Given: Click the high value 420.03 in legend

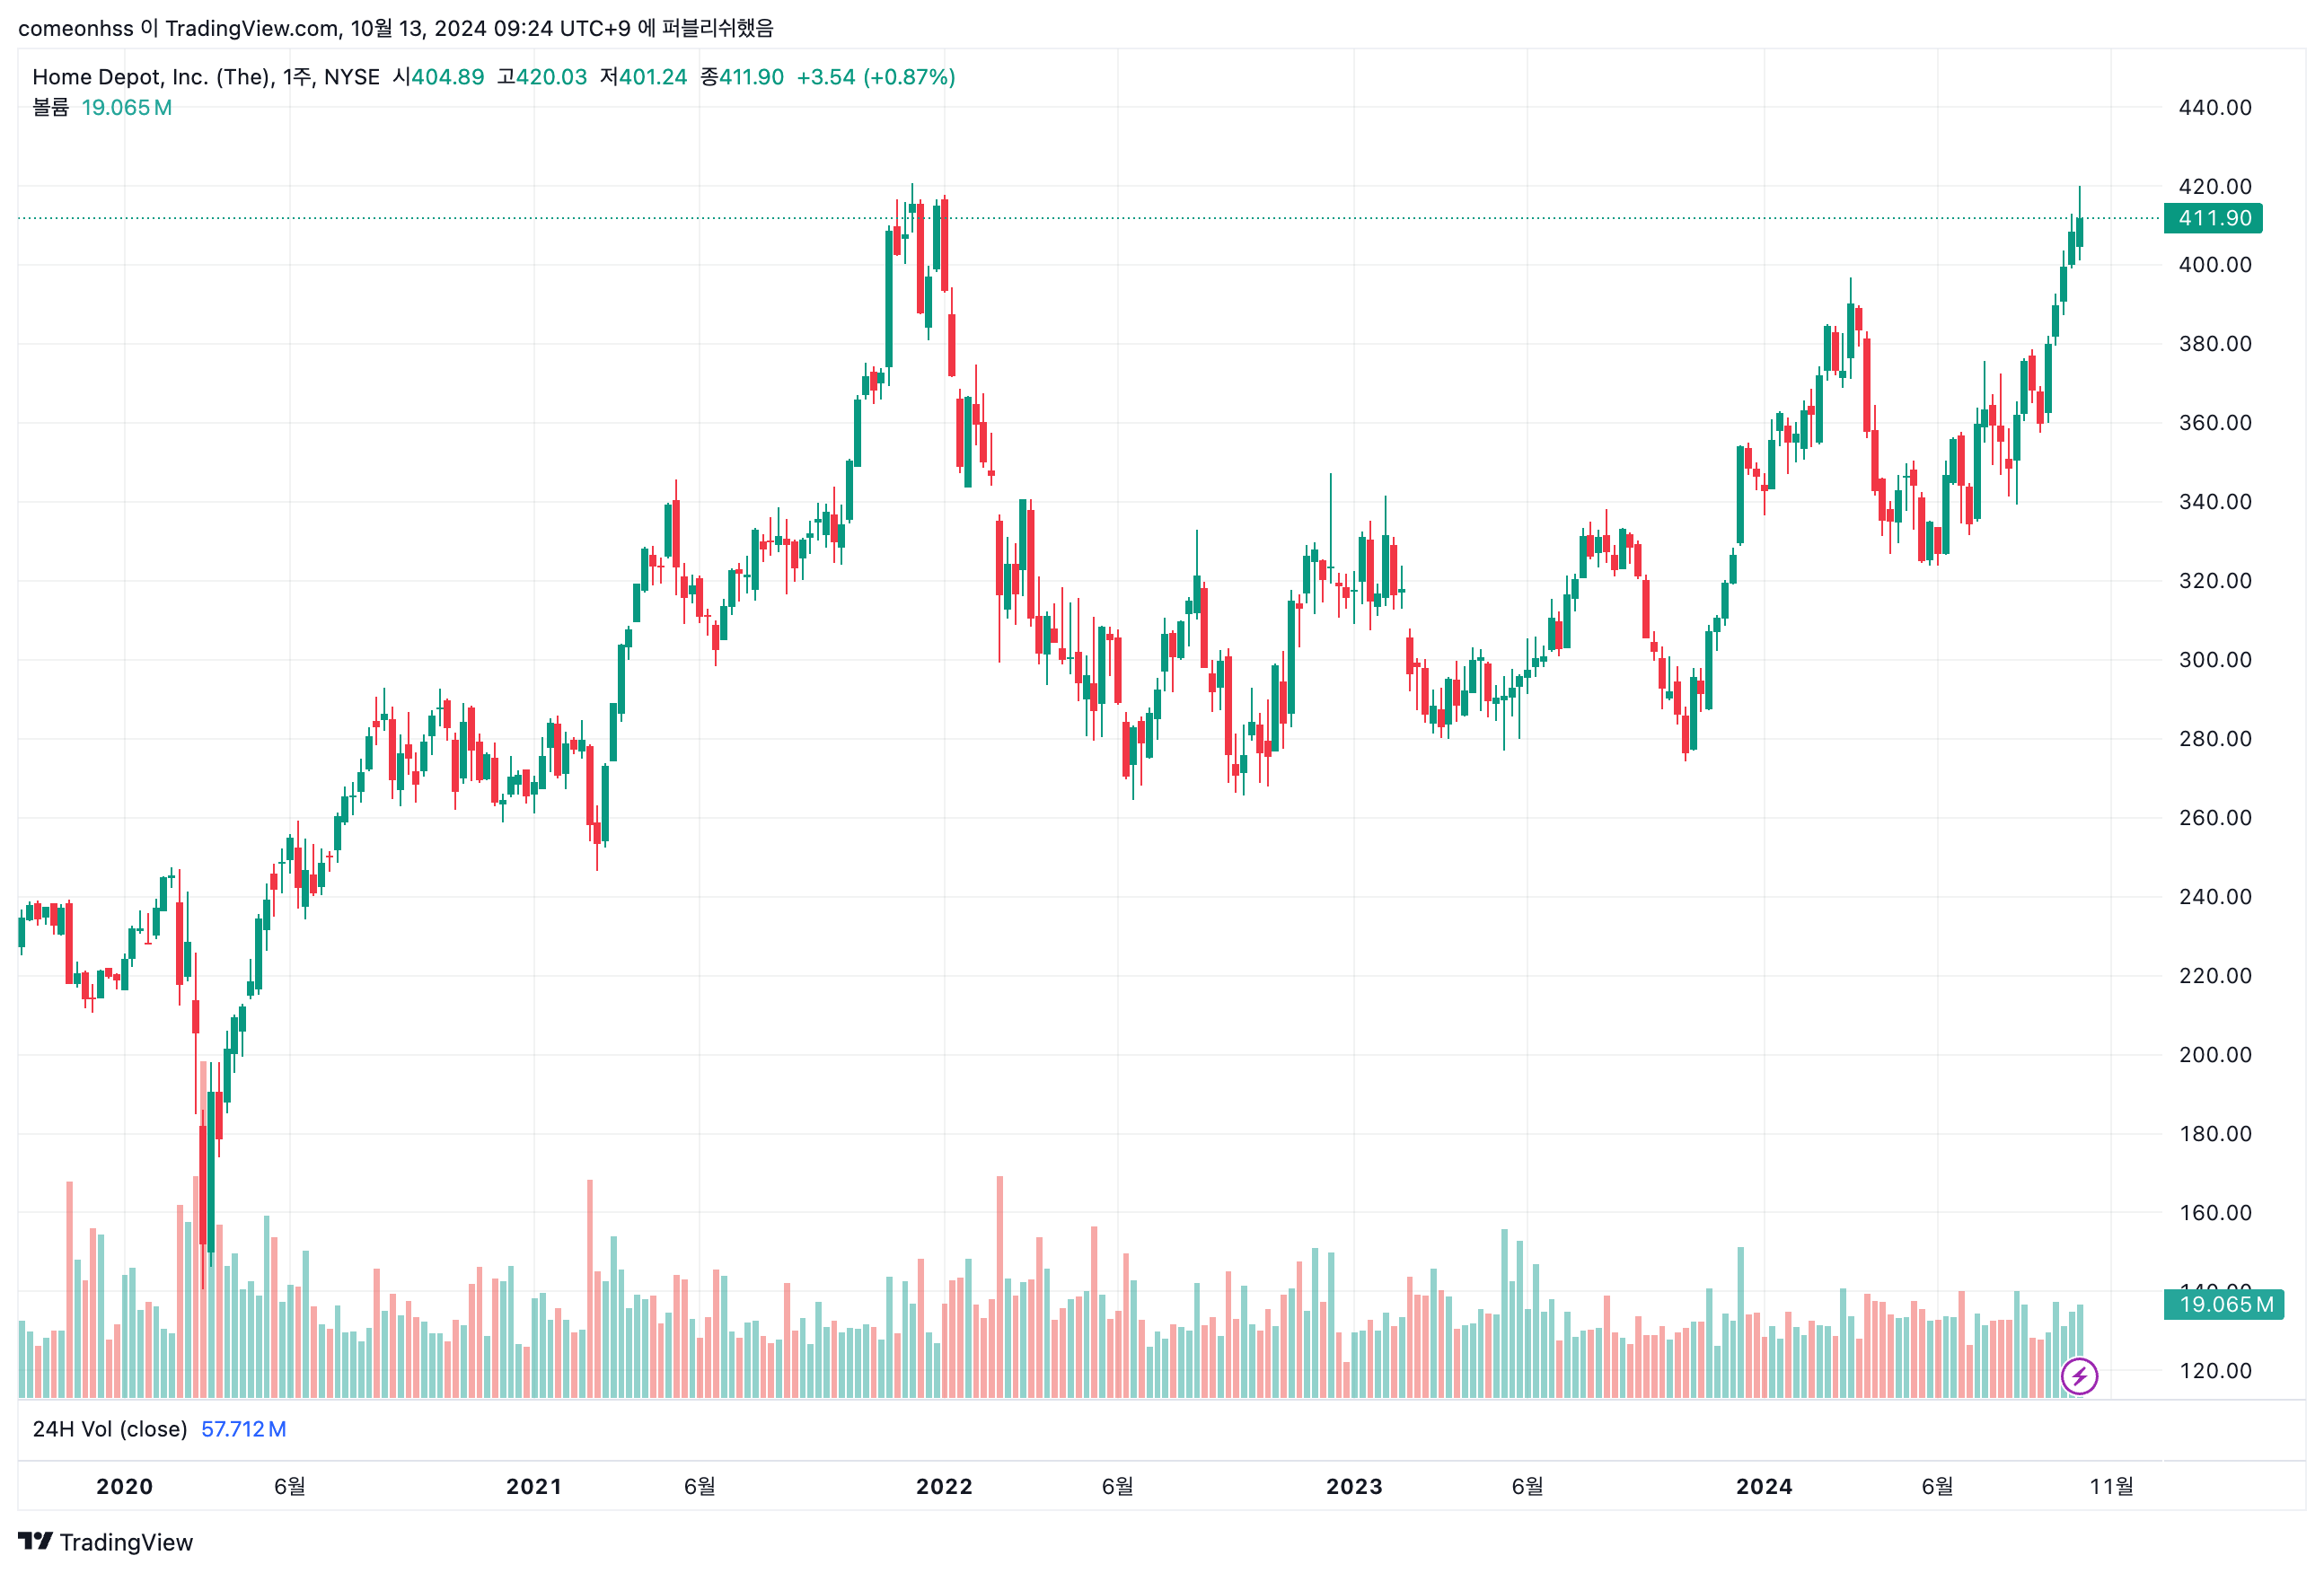Looking at the screenshot, I should click(x=551, y=77).
